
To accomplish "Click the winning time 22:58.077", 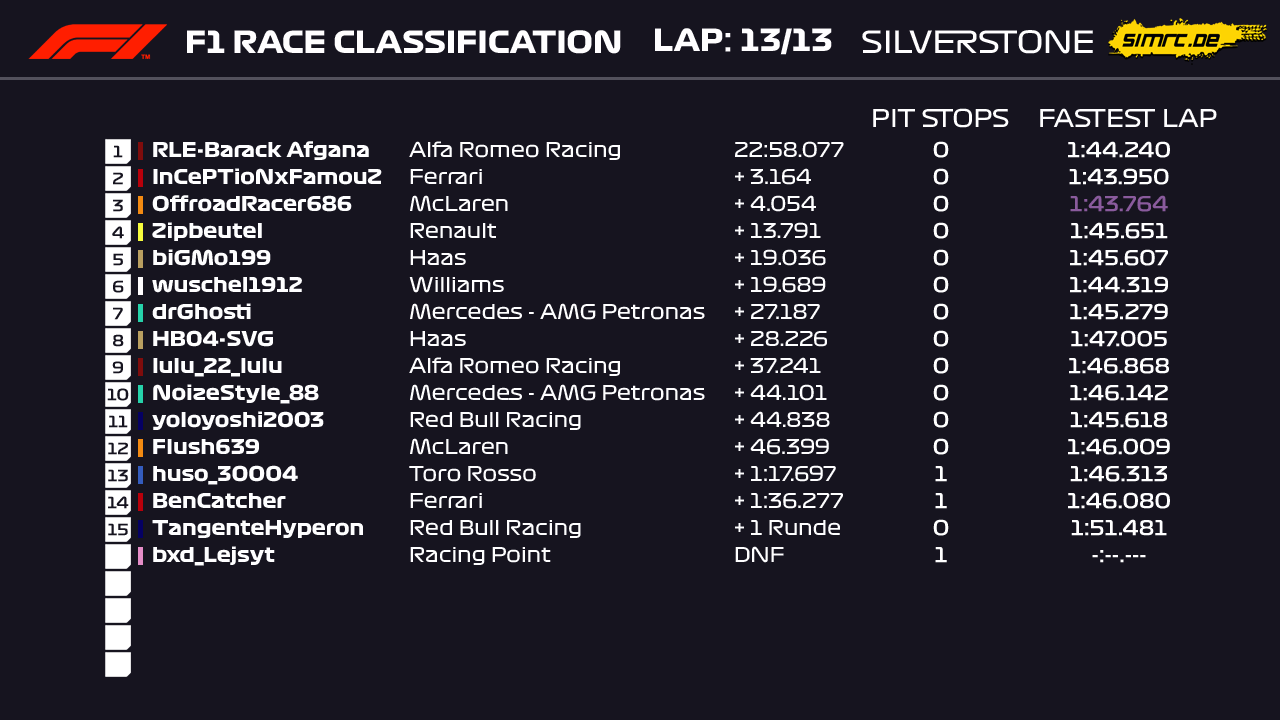I will [789, 151].
